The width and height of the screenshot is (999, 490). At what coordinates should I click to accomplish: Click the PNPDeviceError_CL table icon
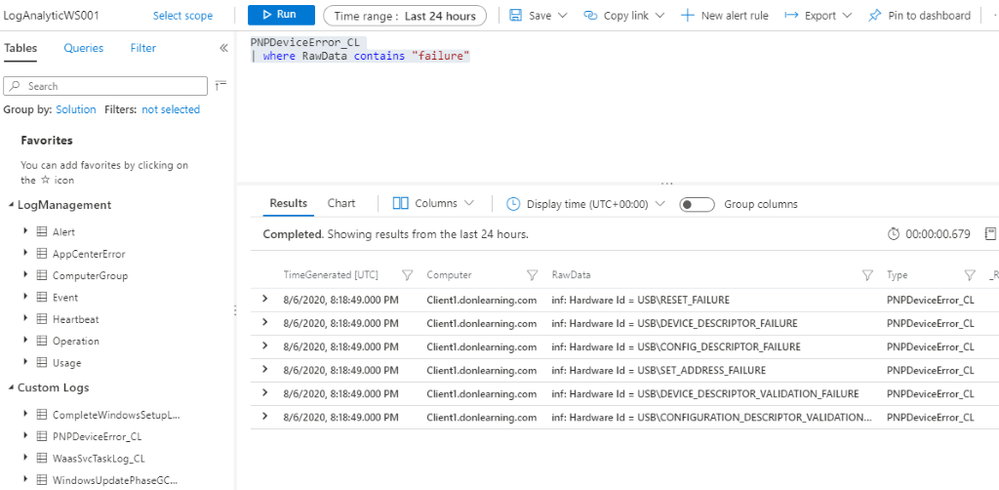click(42, 436)
